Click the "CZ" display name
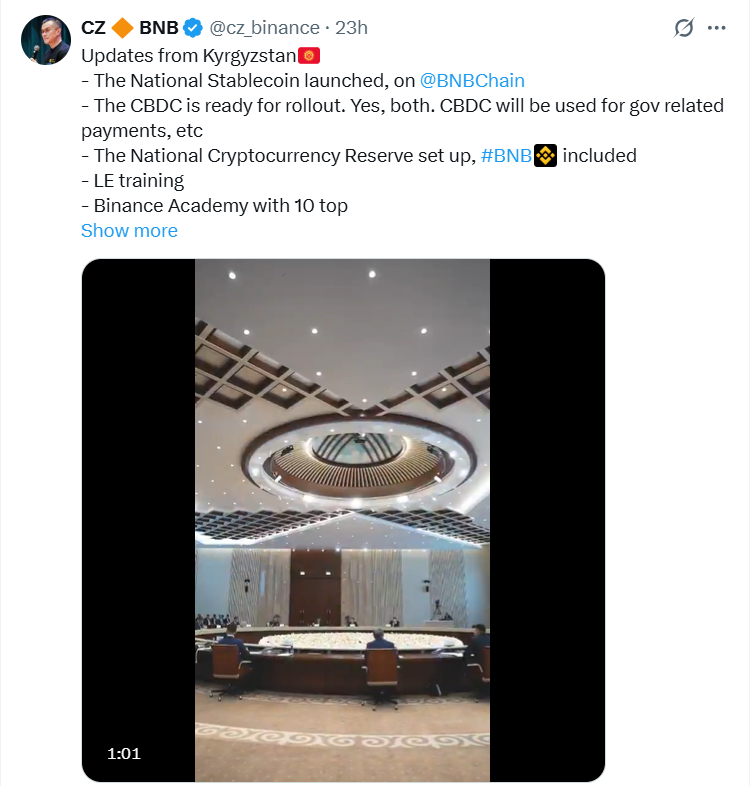 pyautogui.click(x=93, y=28)
